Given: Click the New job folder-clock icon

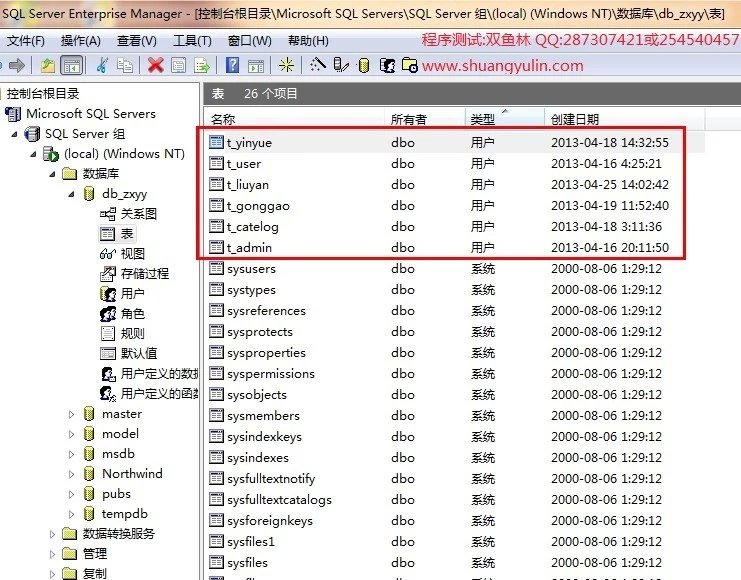Looking at the screenshot, I should pyautogui.click(x=410, y=65).
